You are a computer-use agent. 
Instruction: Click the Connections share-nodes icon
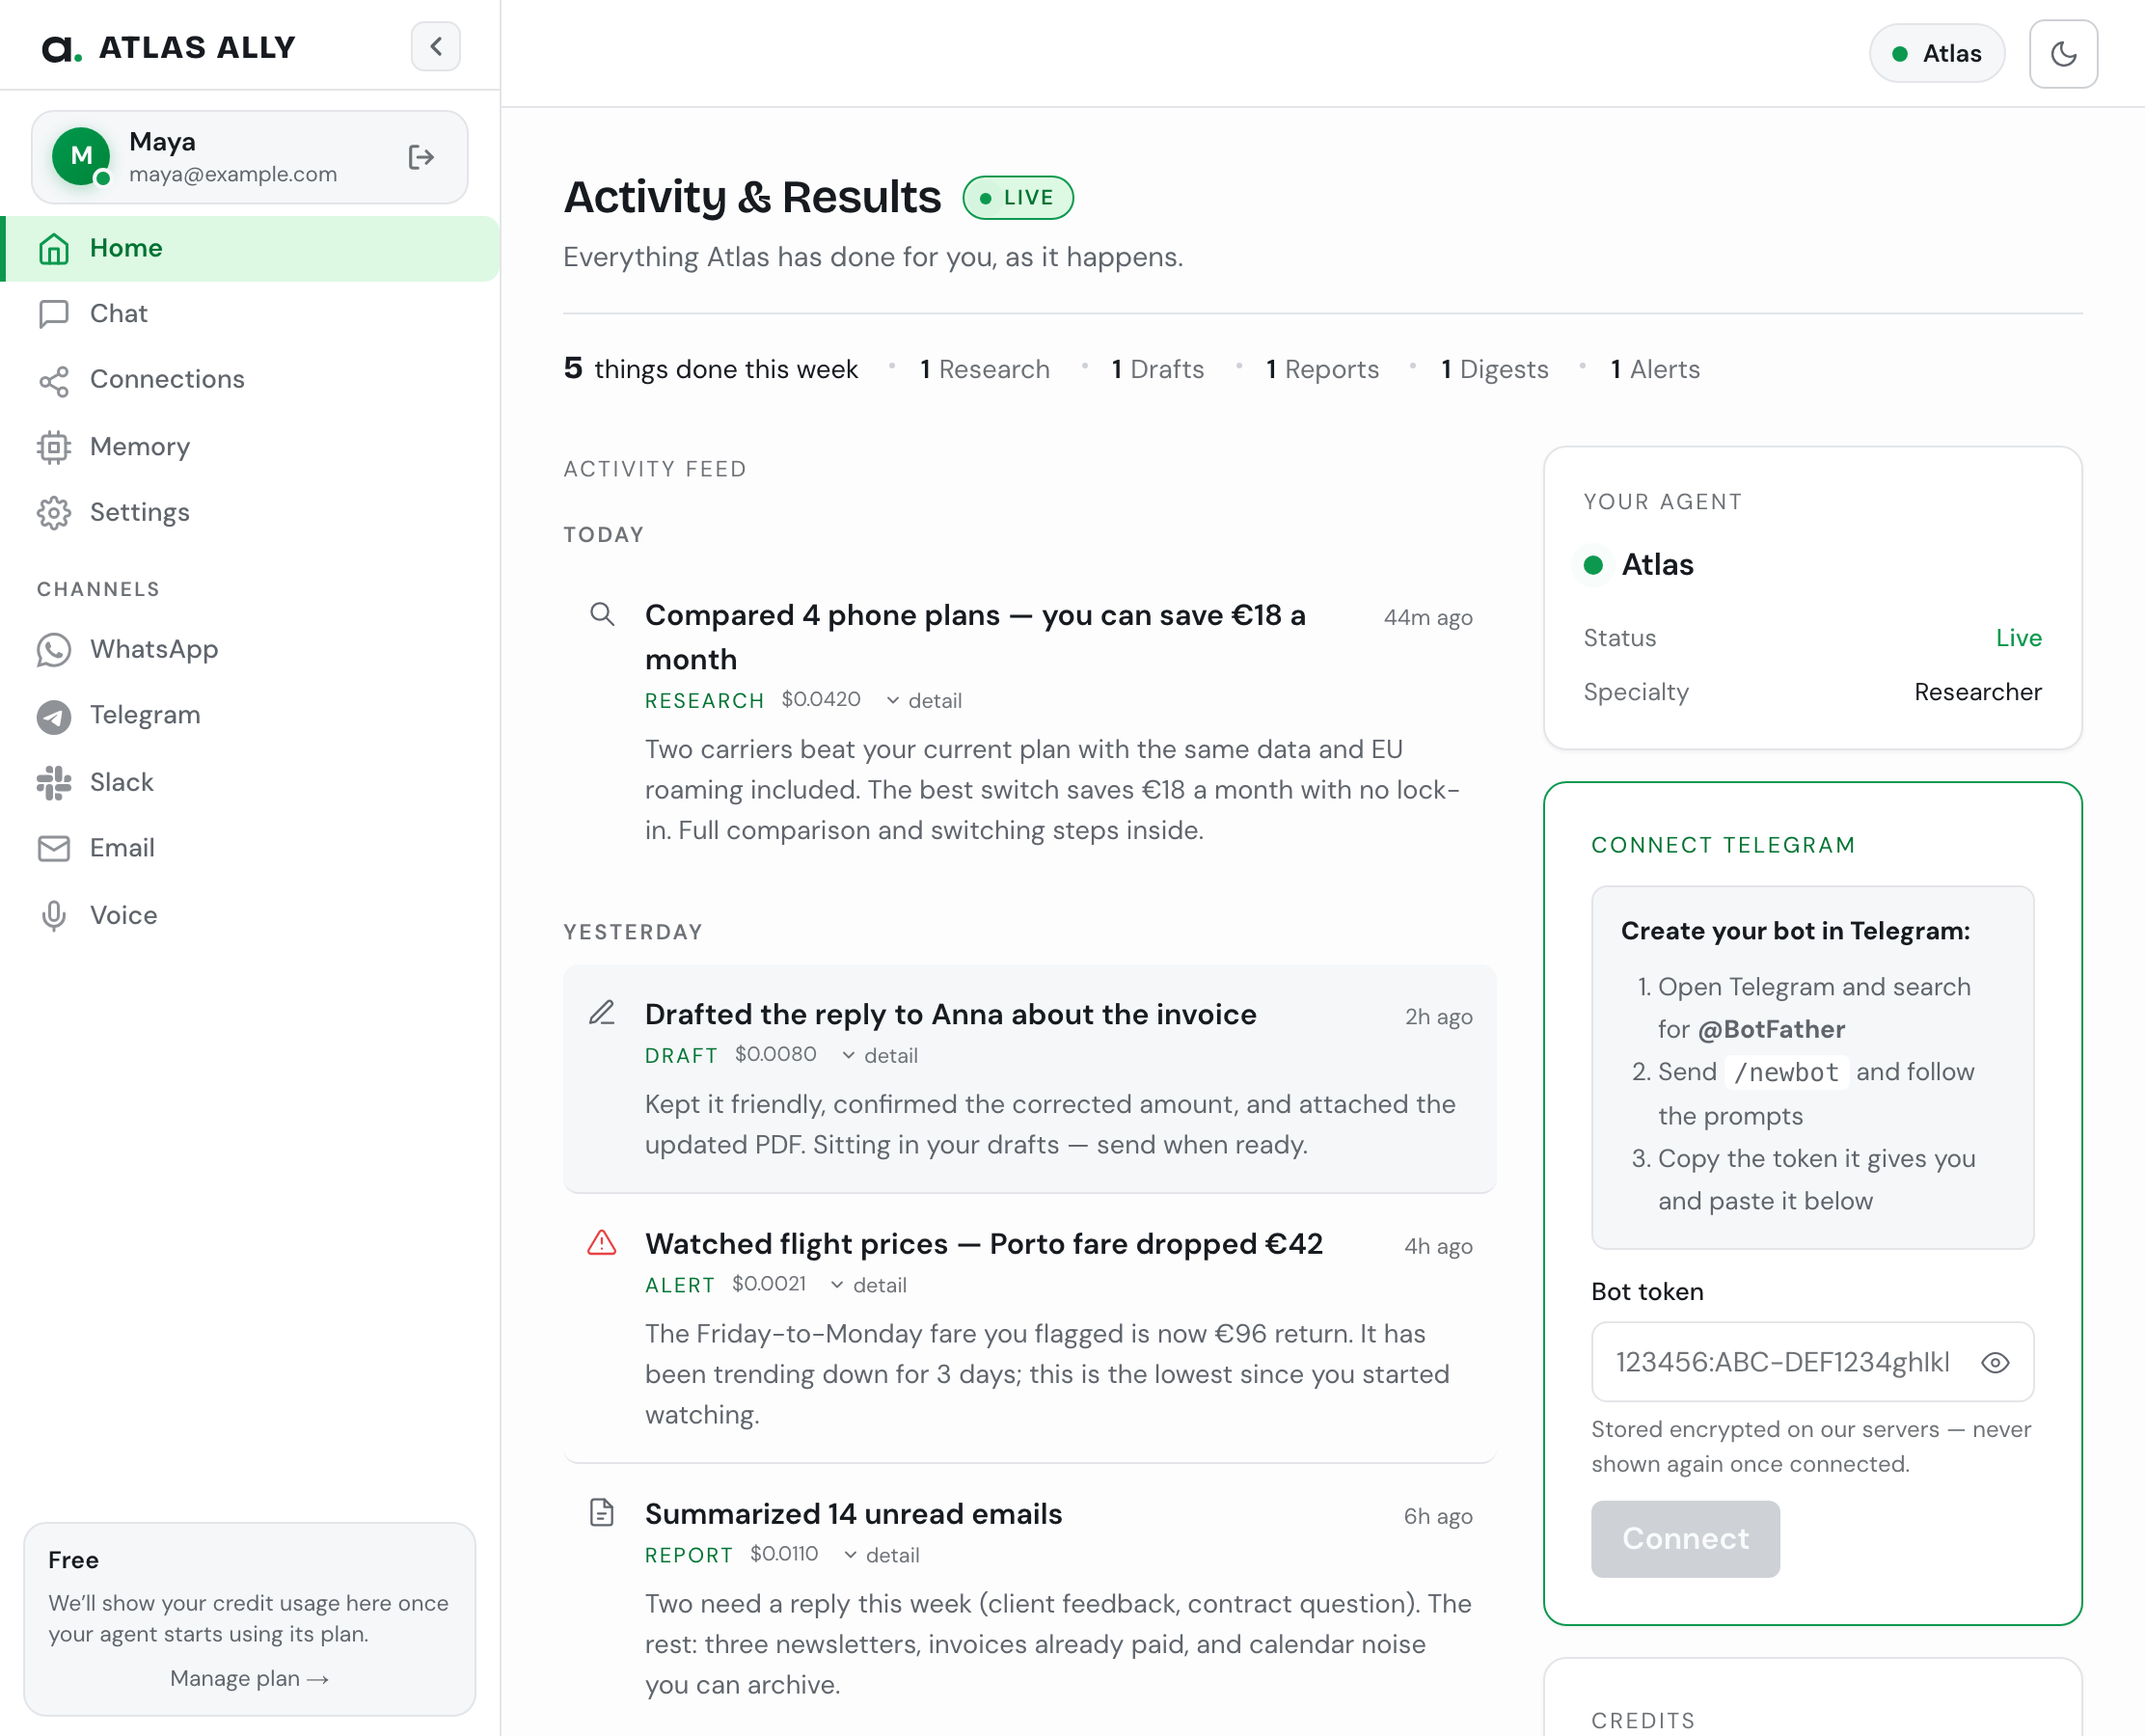[x=54, y=381]
